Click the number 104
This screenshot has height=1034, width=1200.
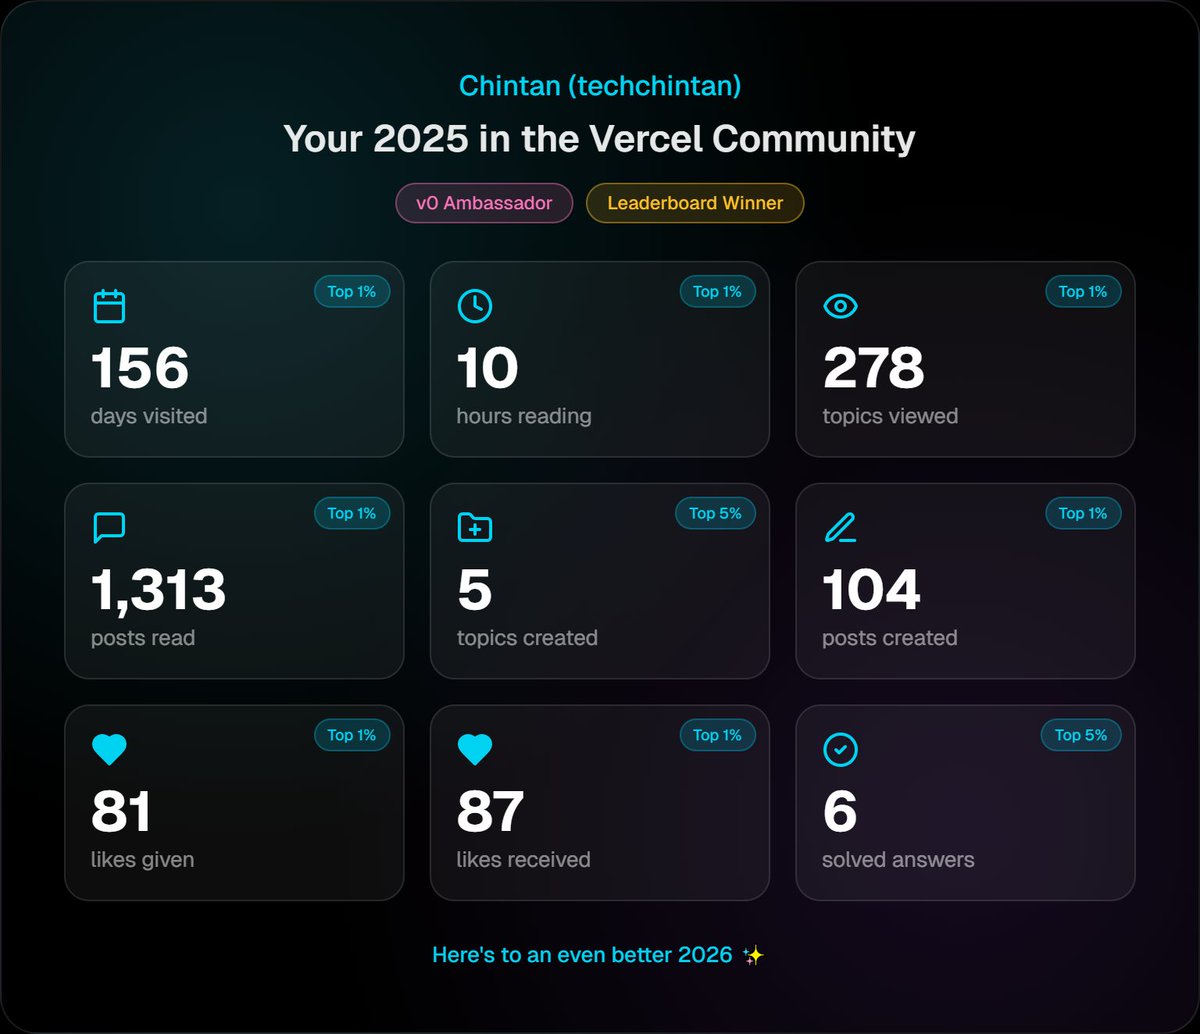[x=871, y=590]
